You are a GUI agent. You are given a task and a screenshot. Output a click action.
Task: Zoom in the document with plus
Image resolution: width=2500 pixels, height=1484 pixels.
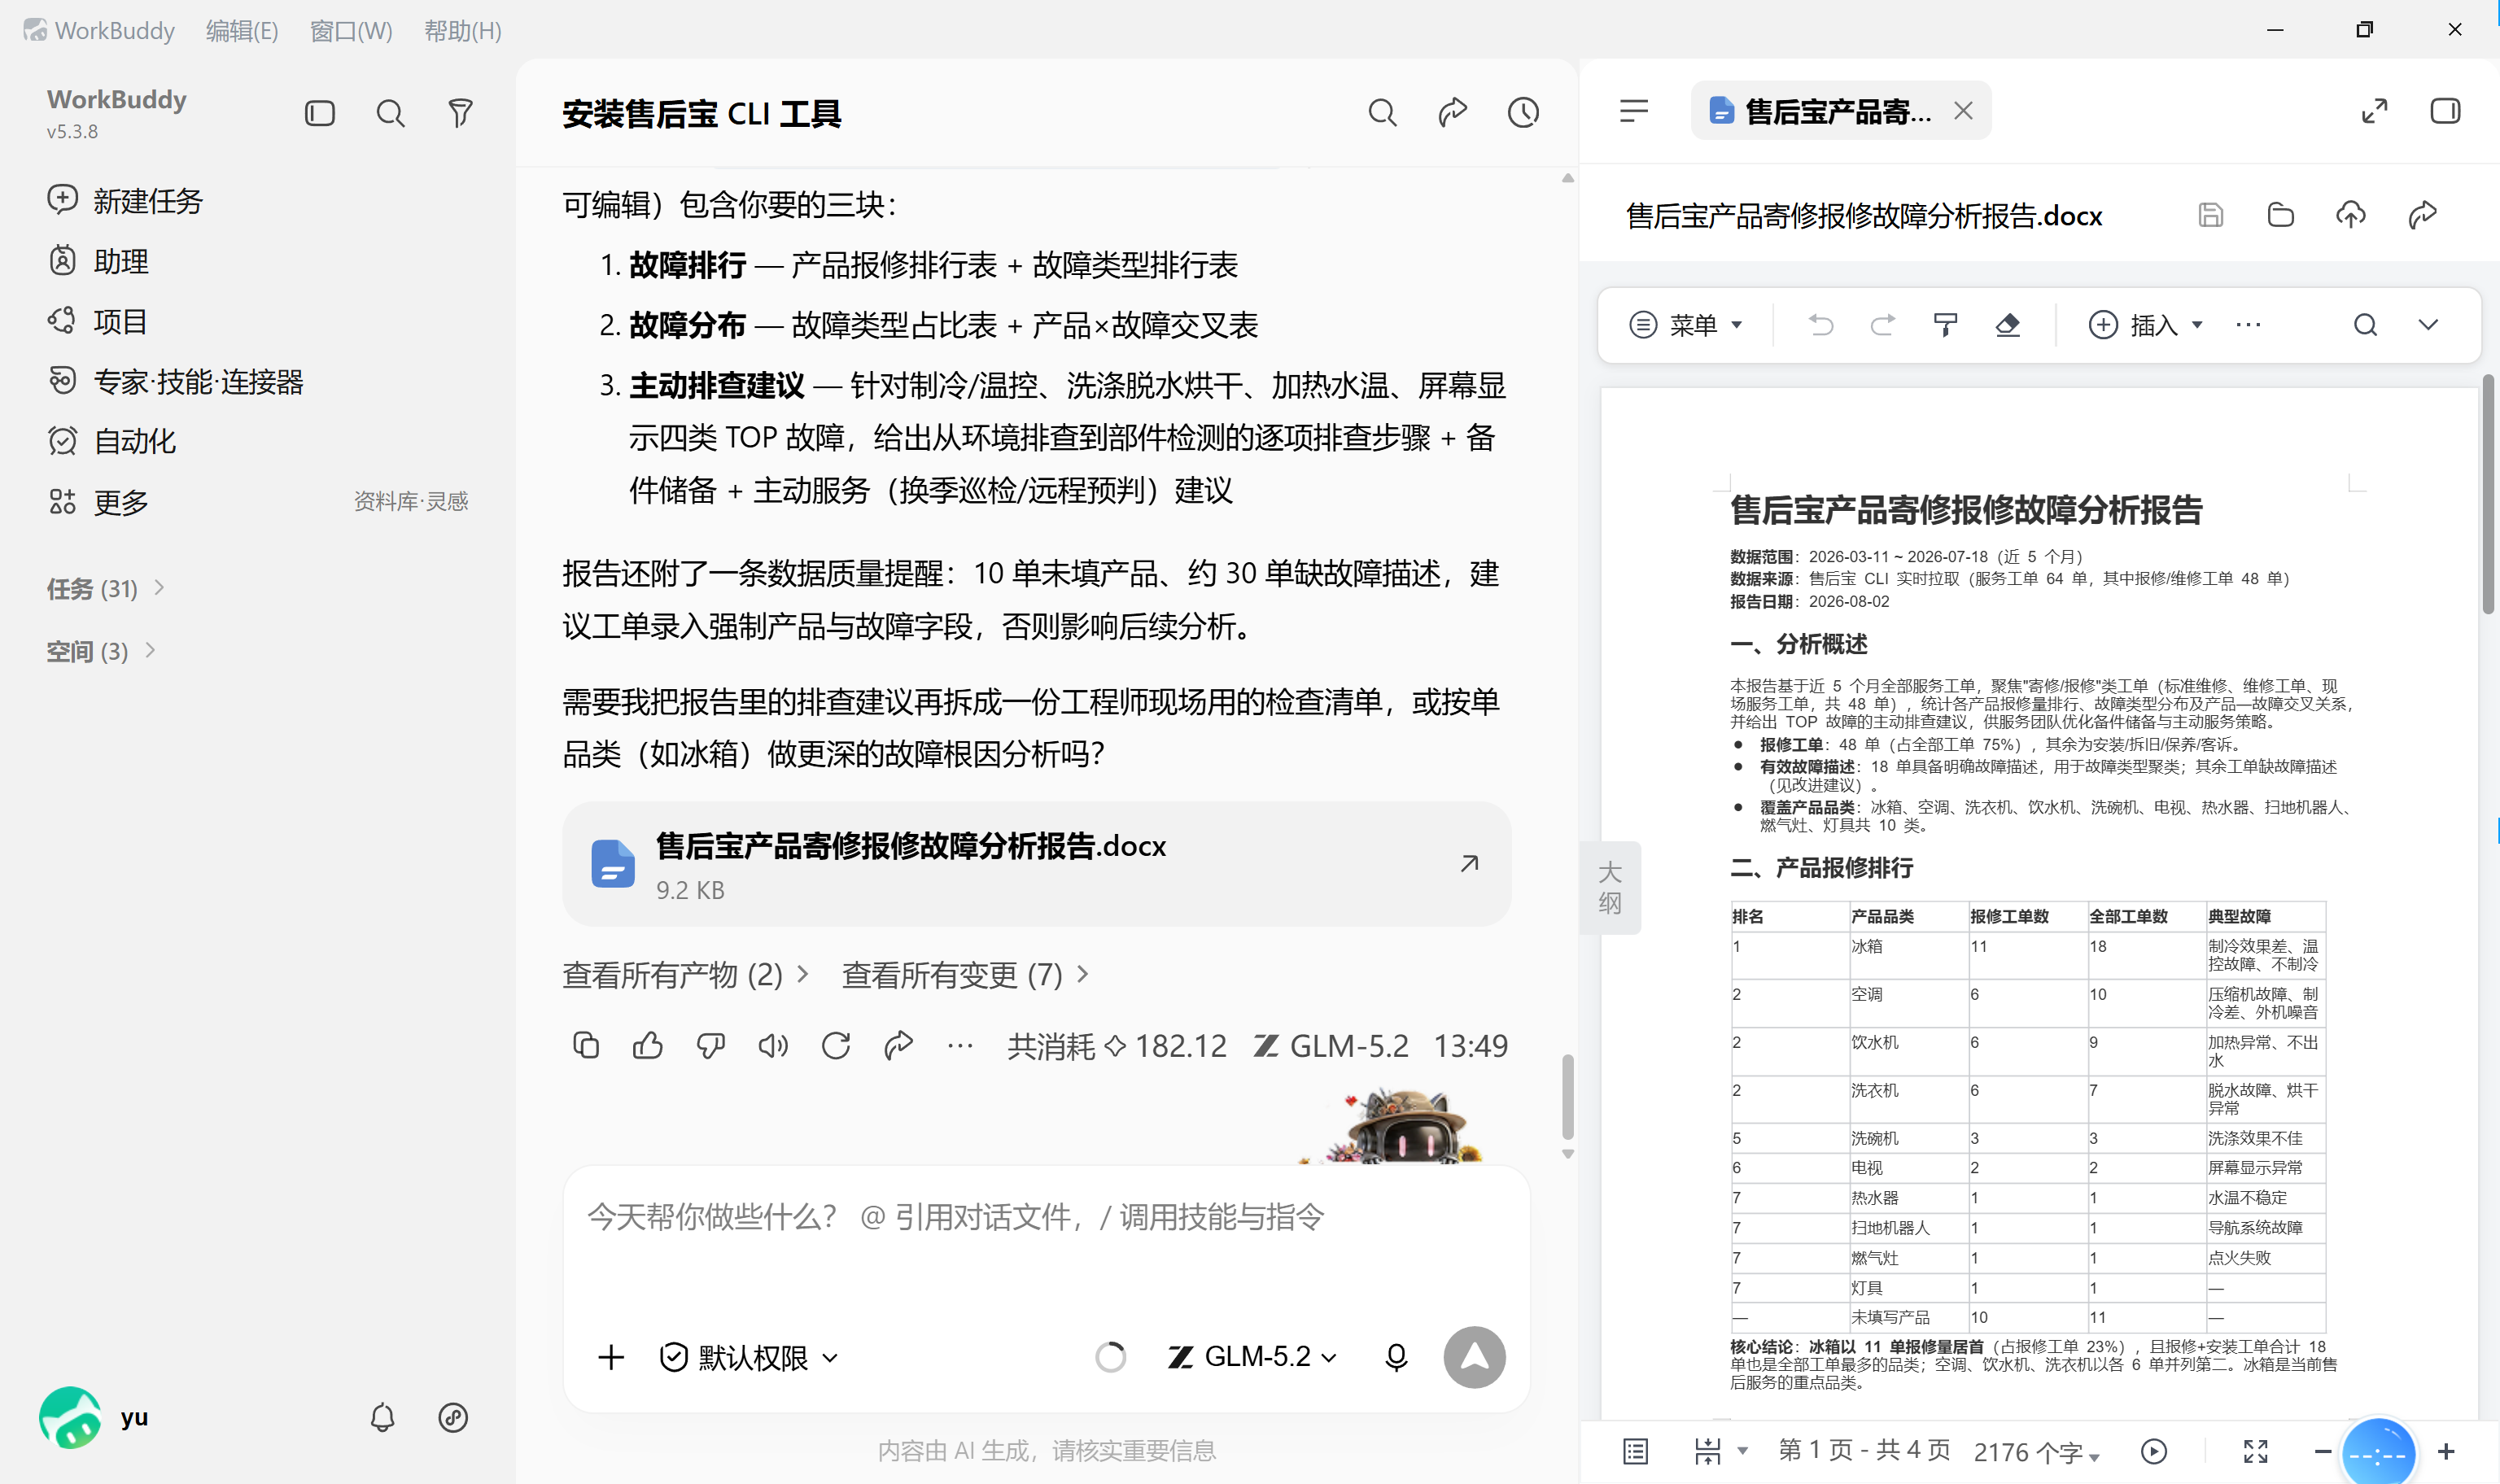2446,1451
